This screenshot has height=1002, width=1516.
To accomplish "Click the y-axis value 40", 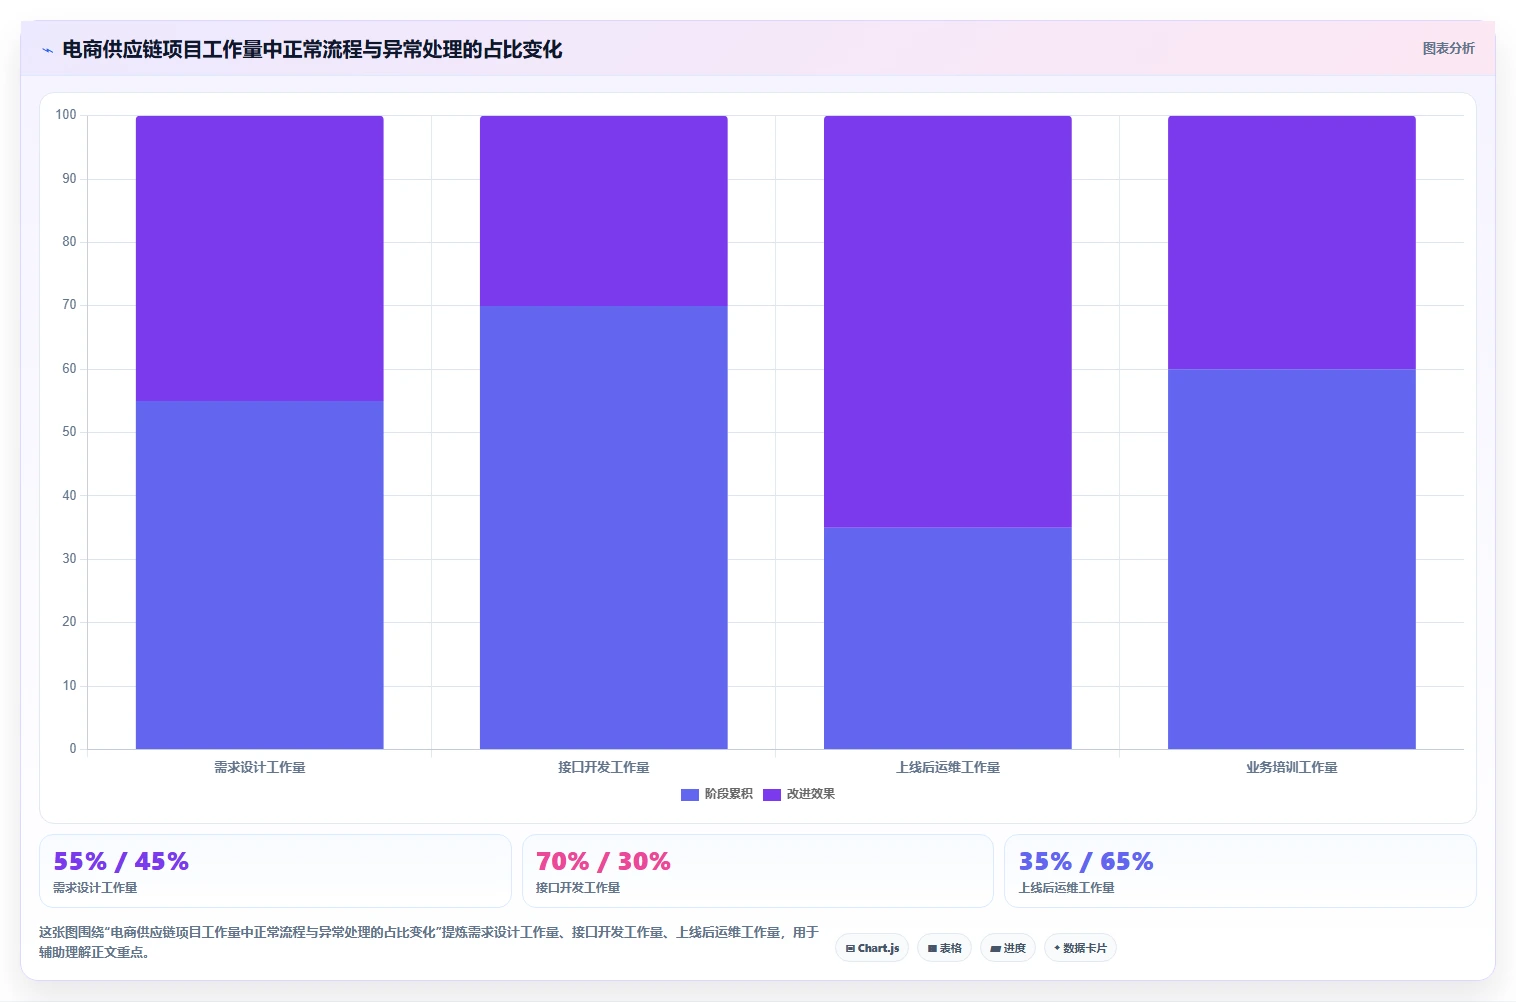I will pos(69,495).
